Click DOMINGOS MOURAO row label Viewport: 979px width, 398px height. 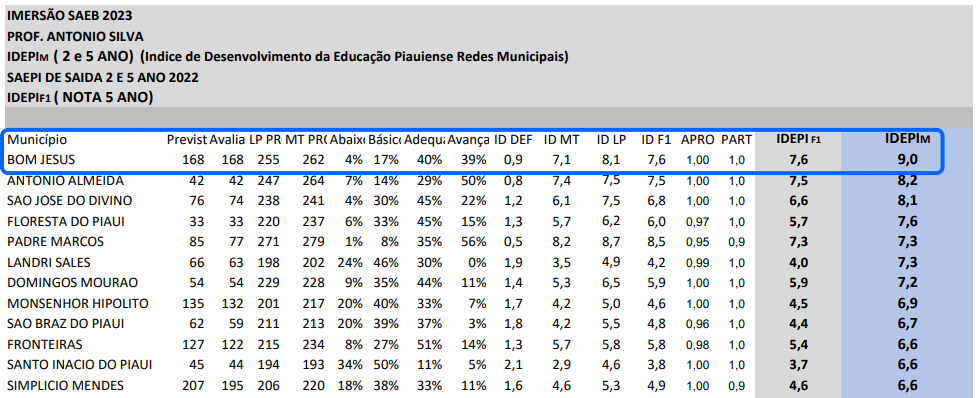click(72, 283)
